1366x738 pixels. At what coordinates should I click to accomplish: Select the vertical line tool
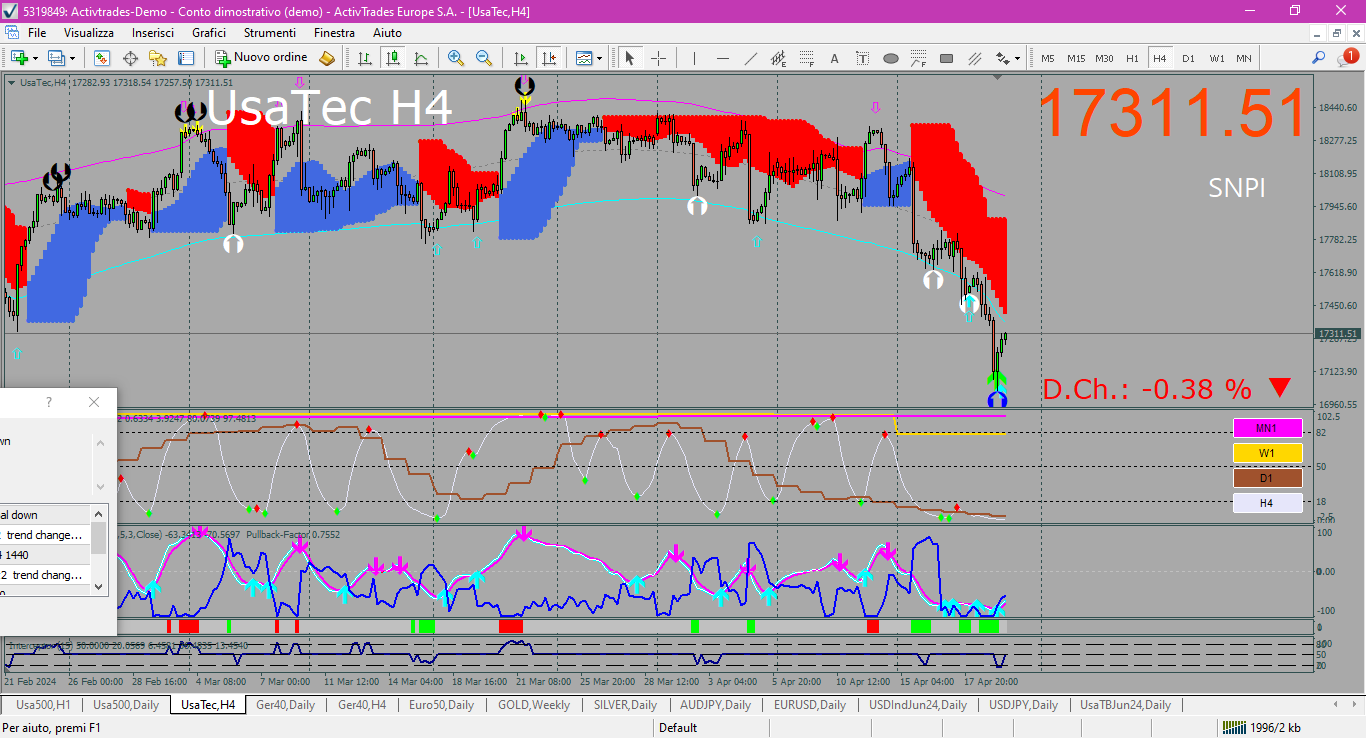click(694, 58)
